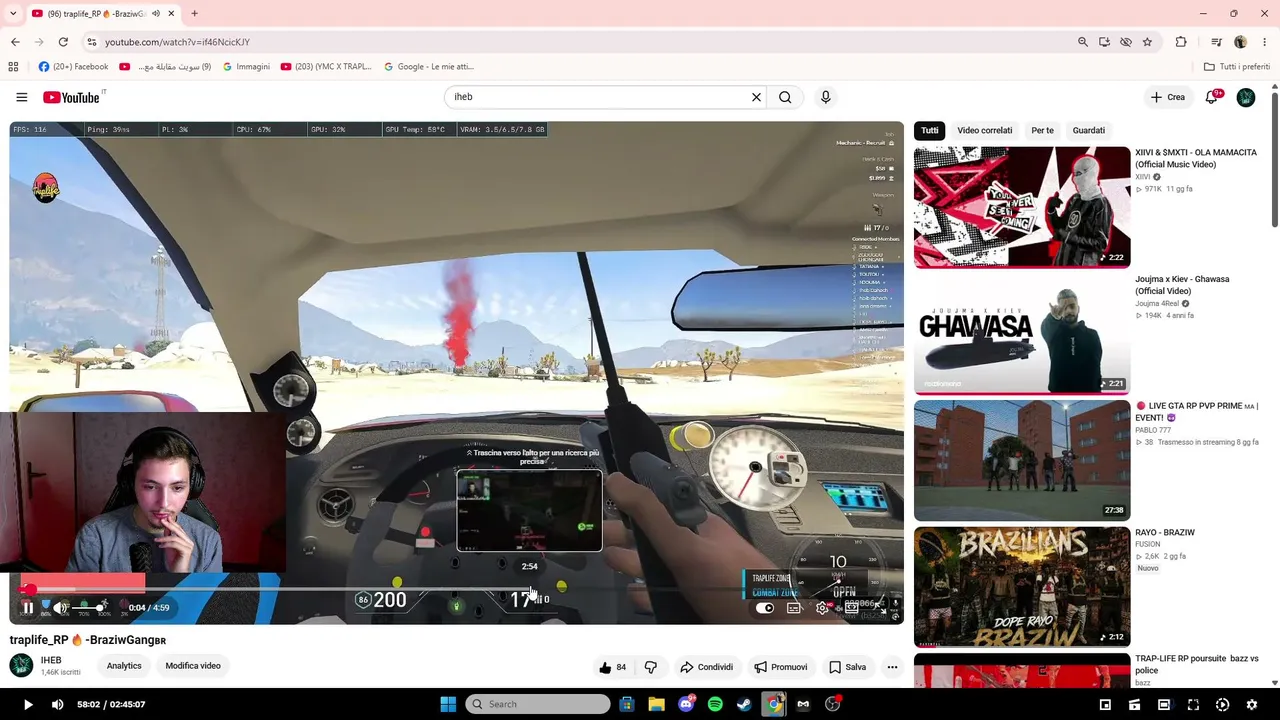This screenshot has width=1280, height=720.
Task: Toggle subtitles in the video player
Action: coord(794,608)
